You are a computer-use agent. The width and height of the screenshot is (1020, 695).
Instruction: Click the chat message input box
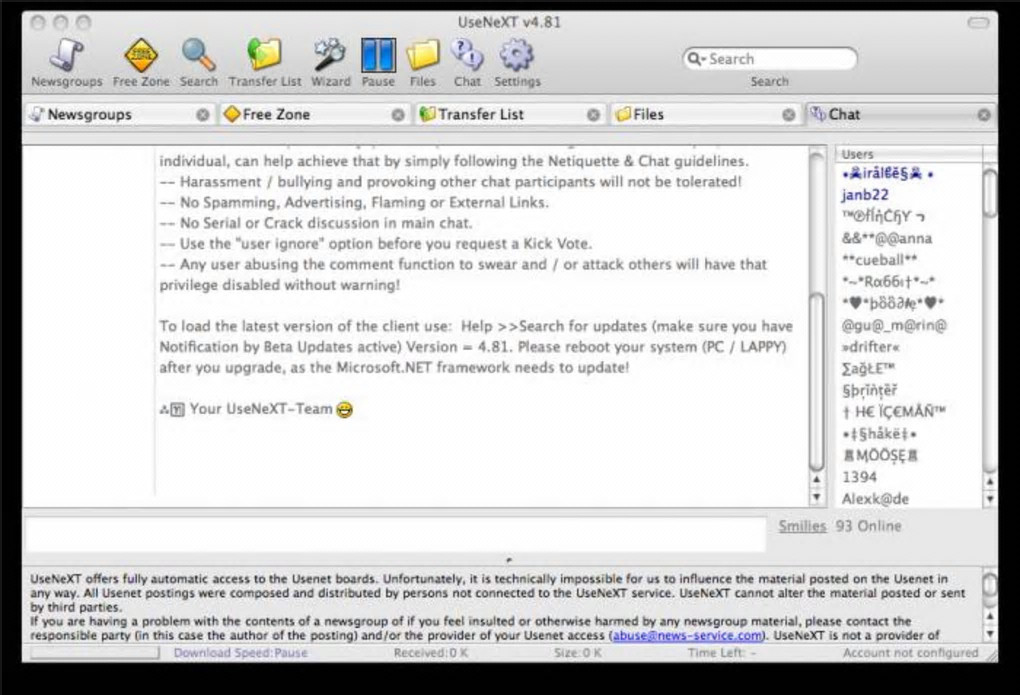click(x=396, y=534)
